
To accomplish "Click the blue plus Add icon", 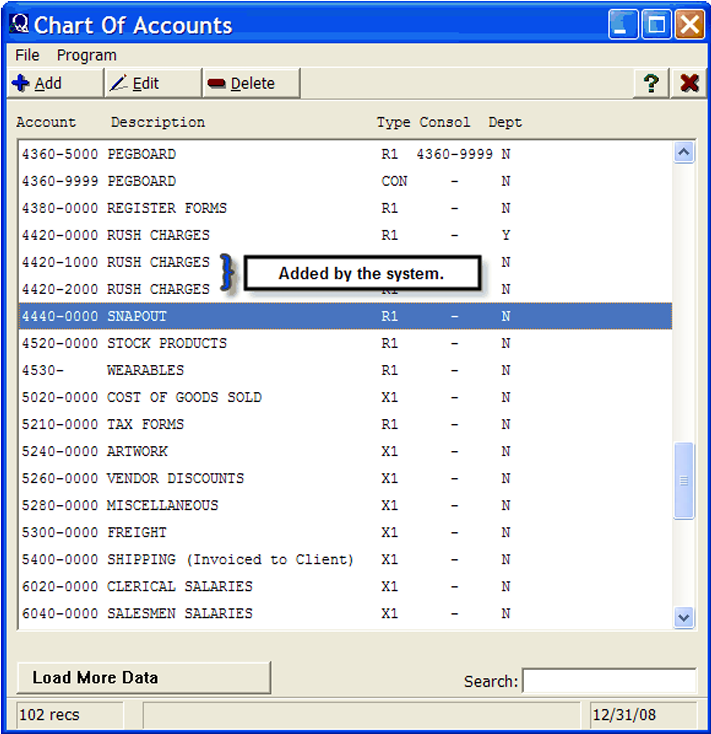I will tap(21, 83).
